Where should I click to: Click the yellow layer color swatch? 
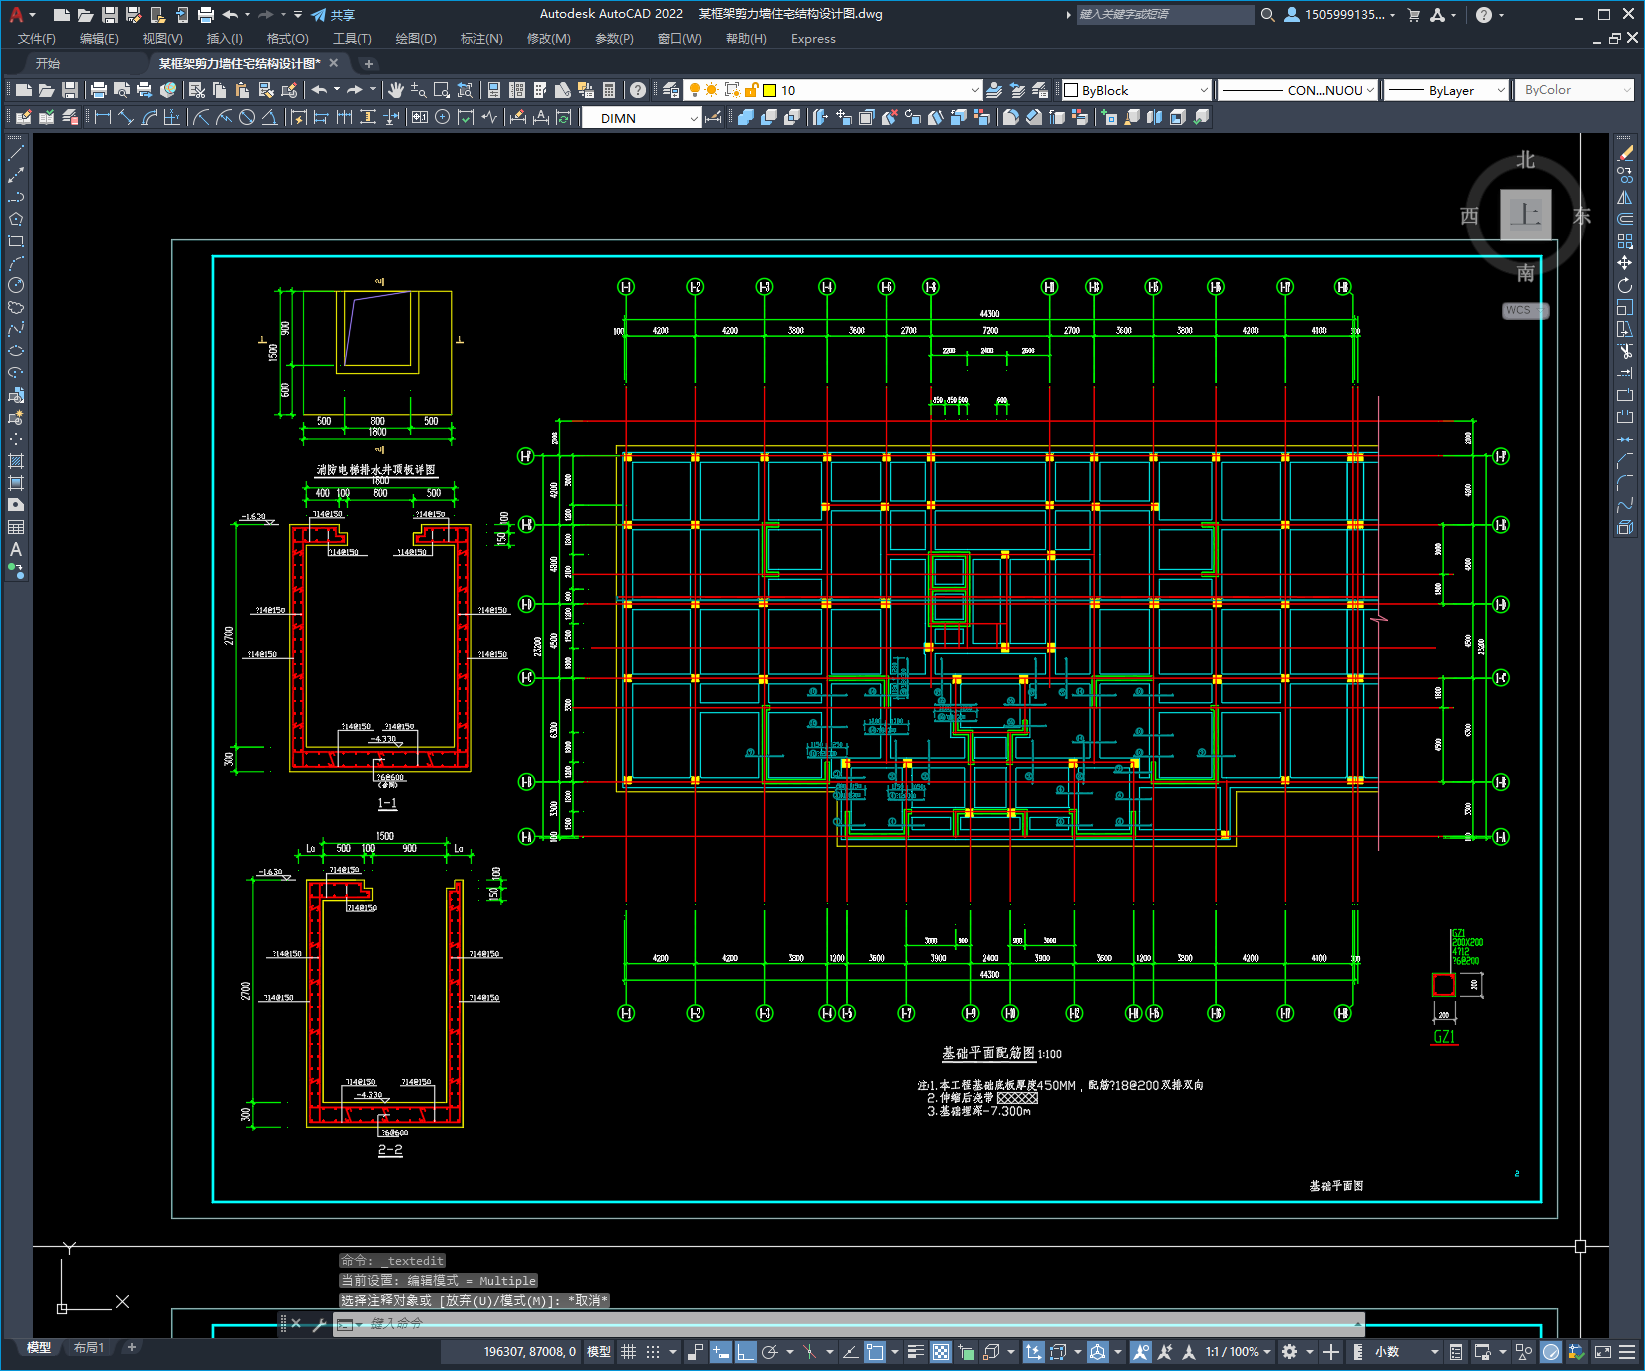pos(769,90)
